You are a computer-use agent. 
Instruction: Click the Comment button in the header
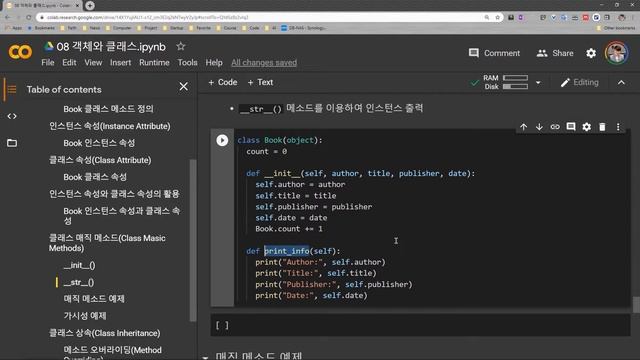click(494, 53)
